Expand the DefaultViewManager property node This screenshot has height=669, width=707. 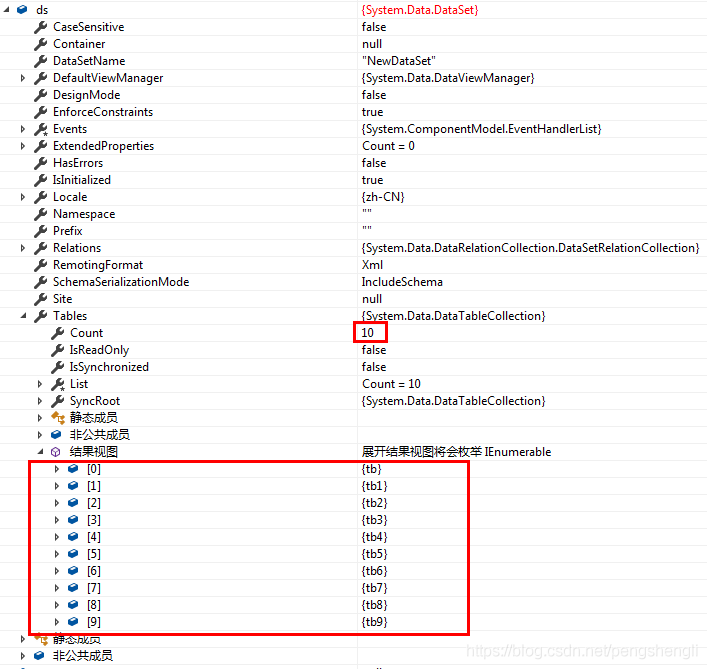coord(23,78)
